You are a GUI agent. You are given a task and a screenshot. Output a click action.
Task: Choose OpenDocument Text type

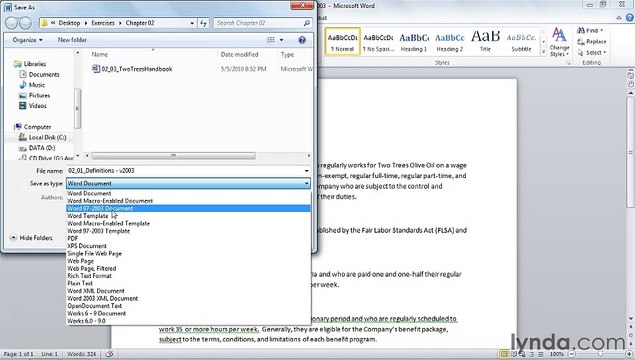[x=188, y=306]
